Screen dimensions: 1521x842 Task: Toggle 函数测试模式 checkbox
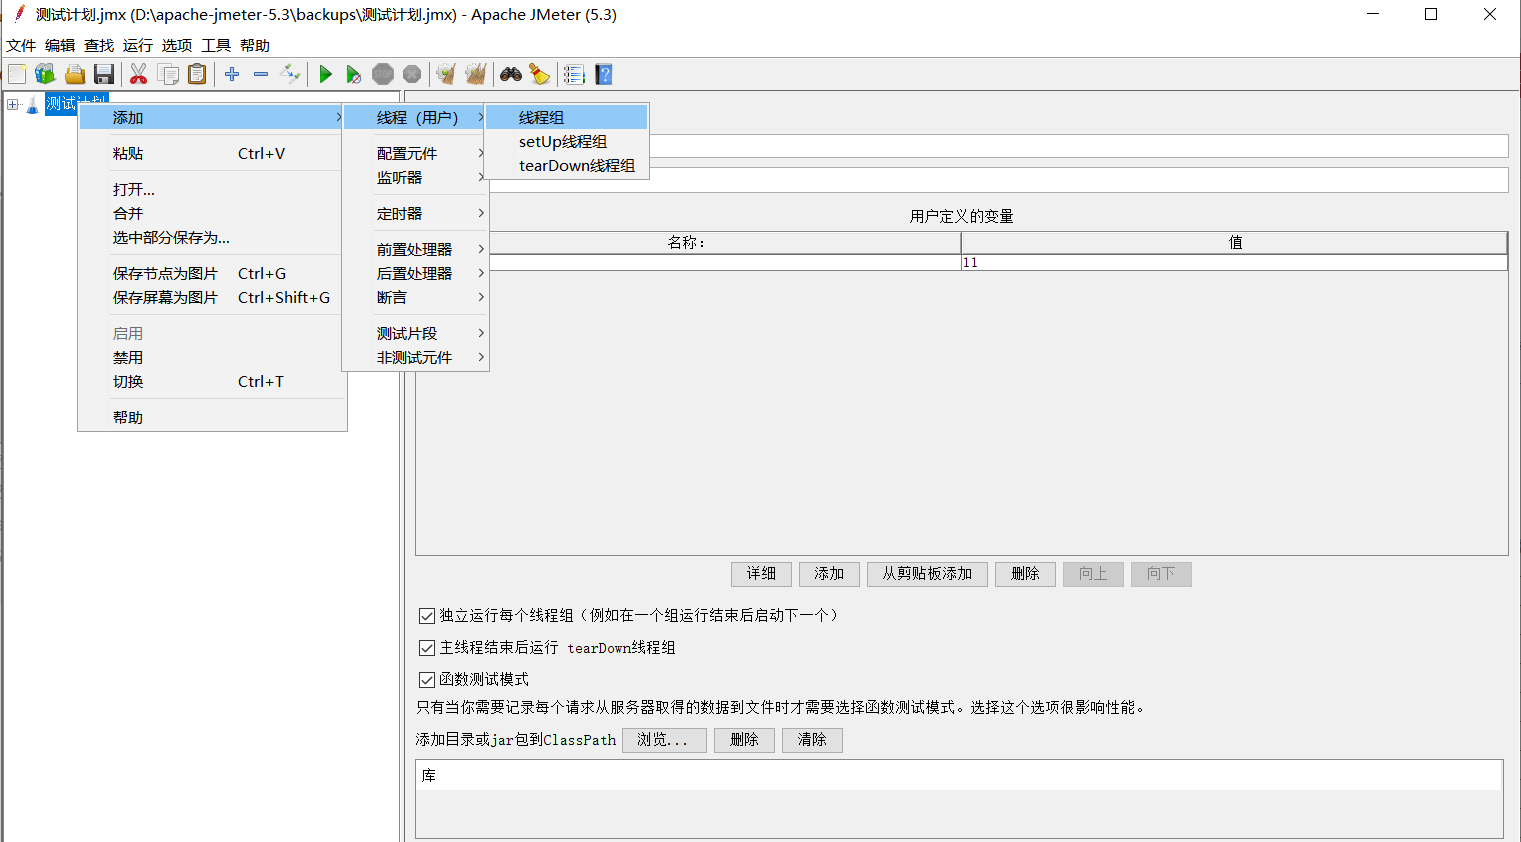427,680
